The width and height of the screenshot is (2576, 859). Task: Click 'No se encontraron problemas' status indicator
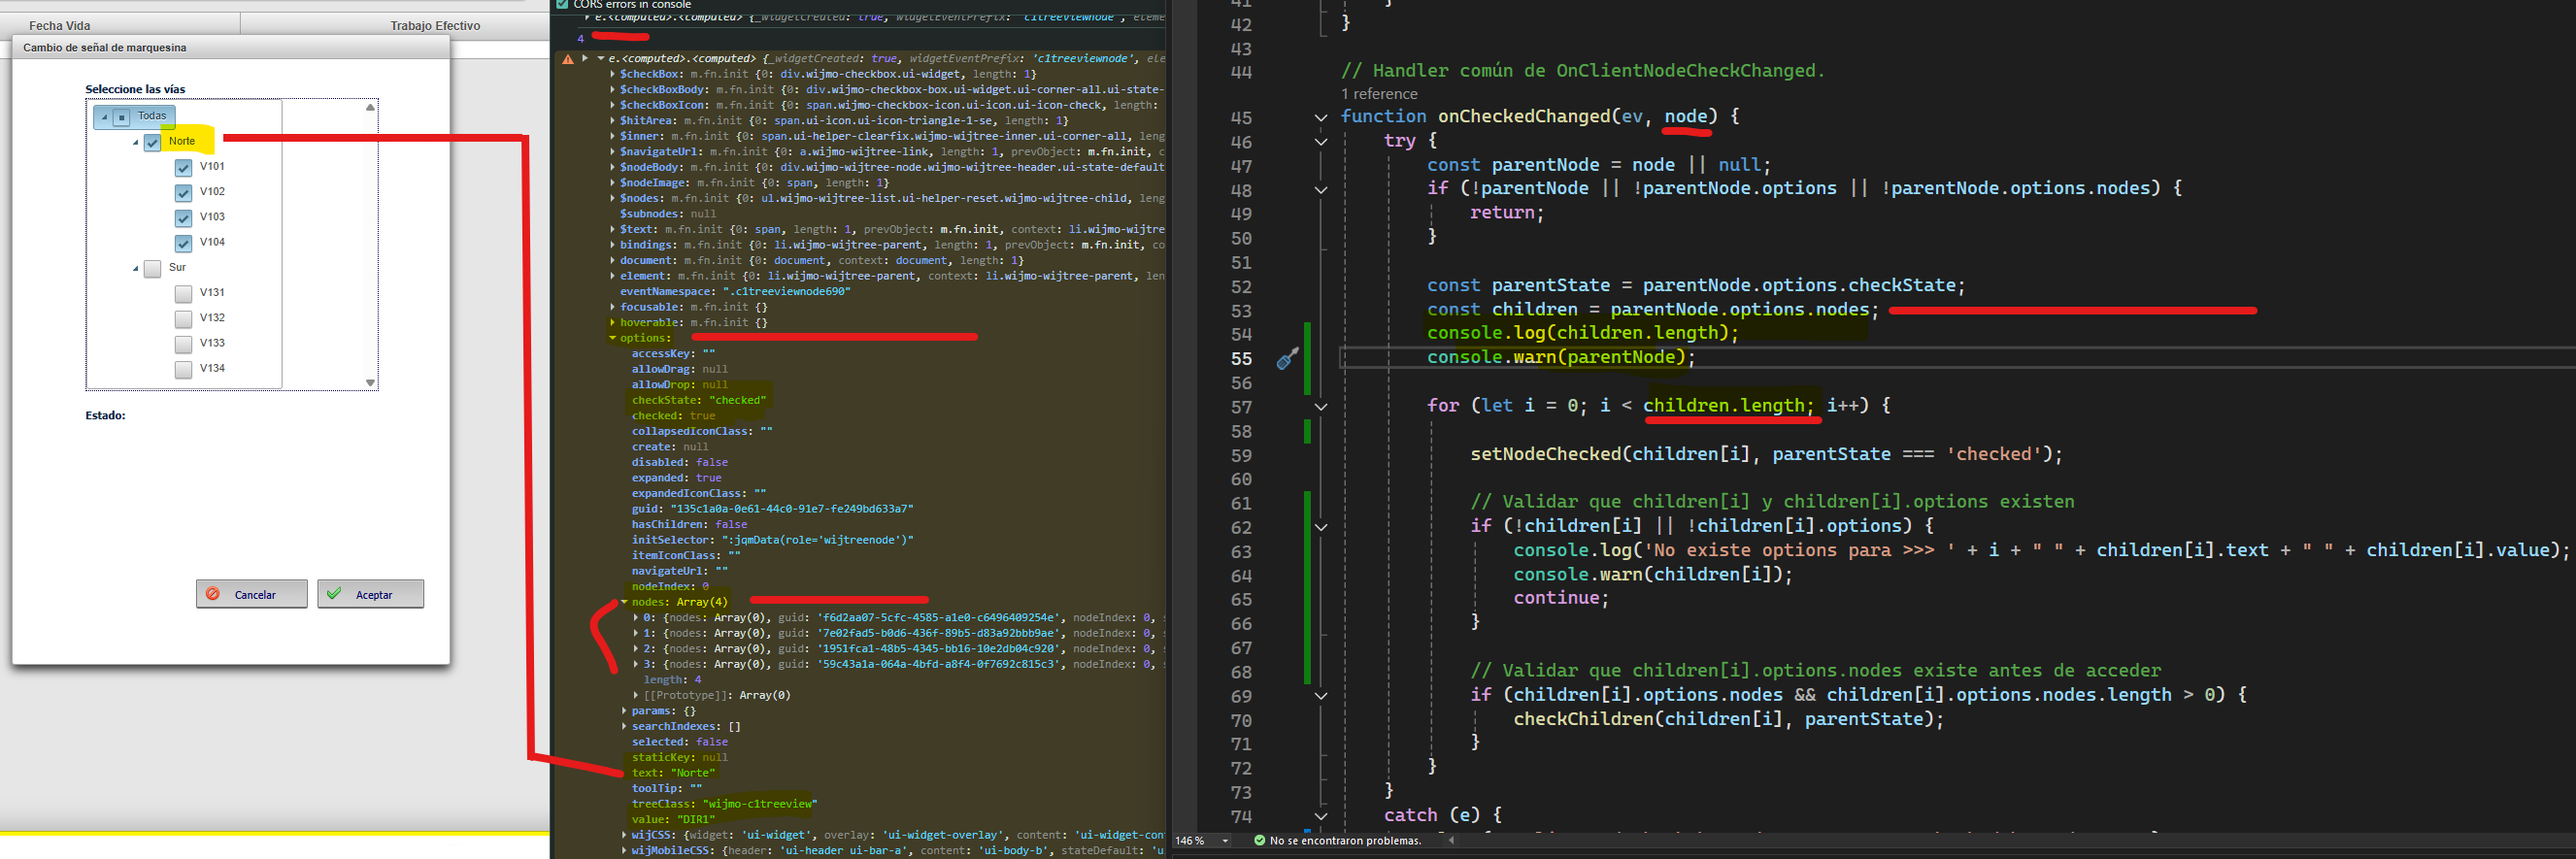pyautogui.click(x=1337, y=841)
